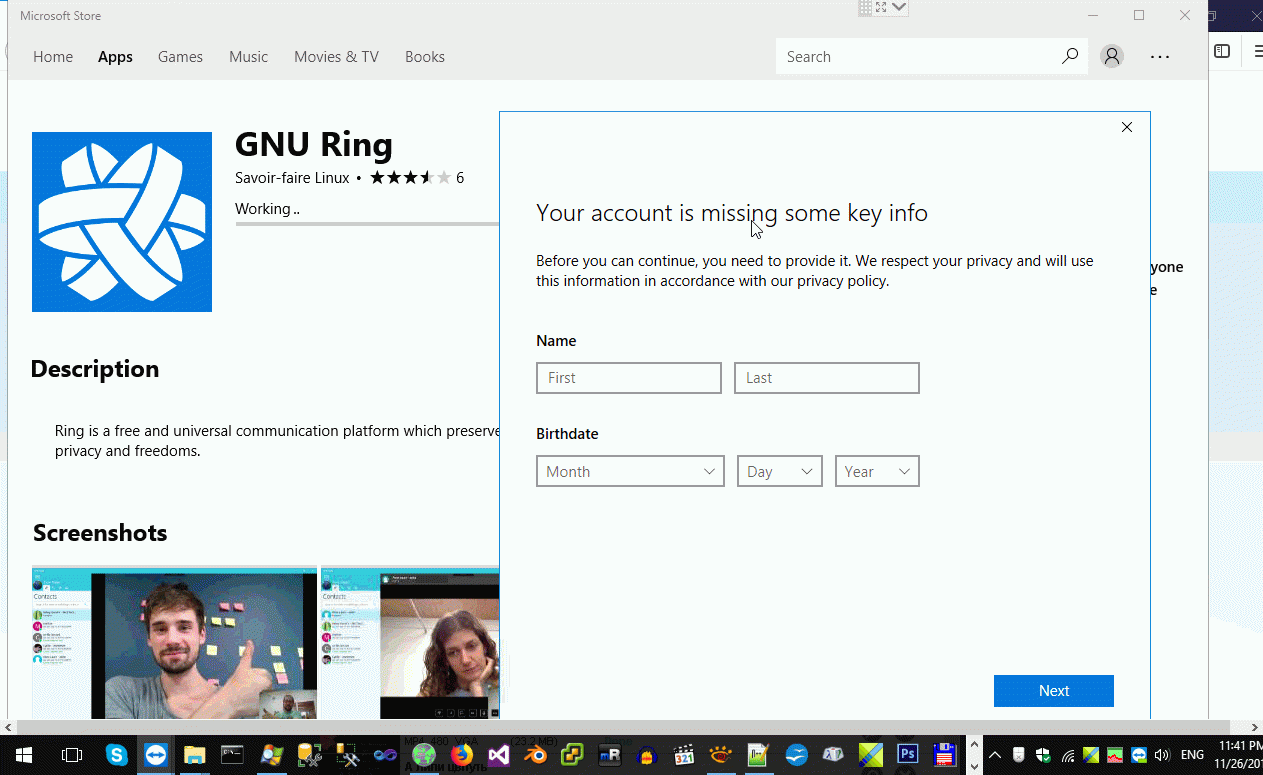
Task: Open Photoshop from the taskbar
Action: [908, 755]
